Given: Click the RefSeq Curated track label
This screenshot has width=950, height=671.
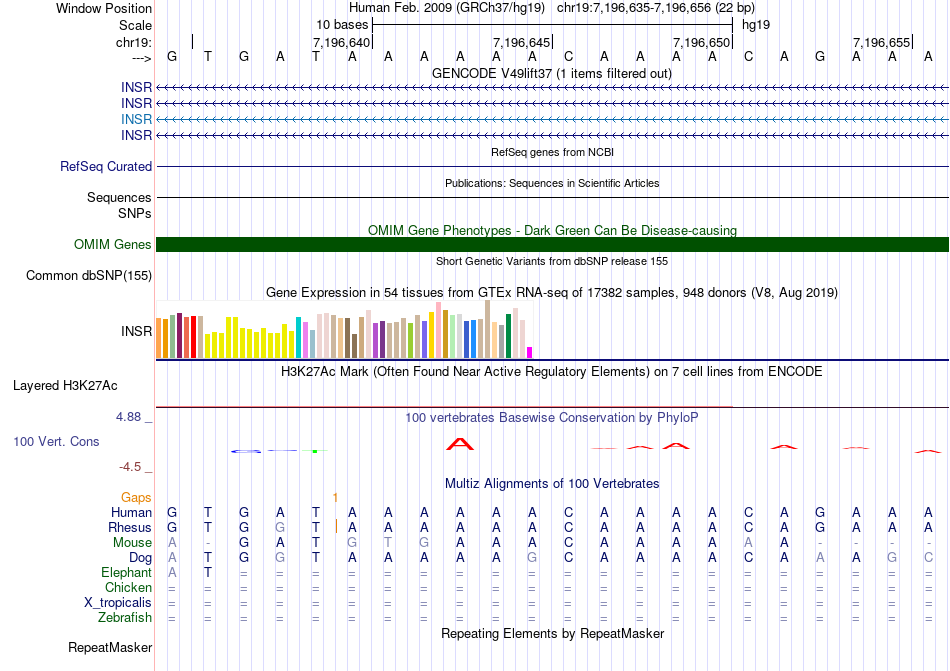Looking at the screenshot, I should click(x=106, y=167).
